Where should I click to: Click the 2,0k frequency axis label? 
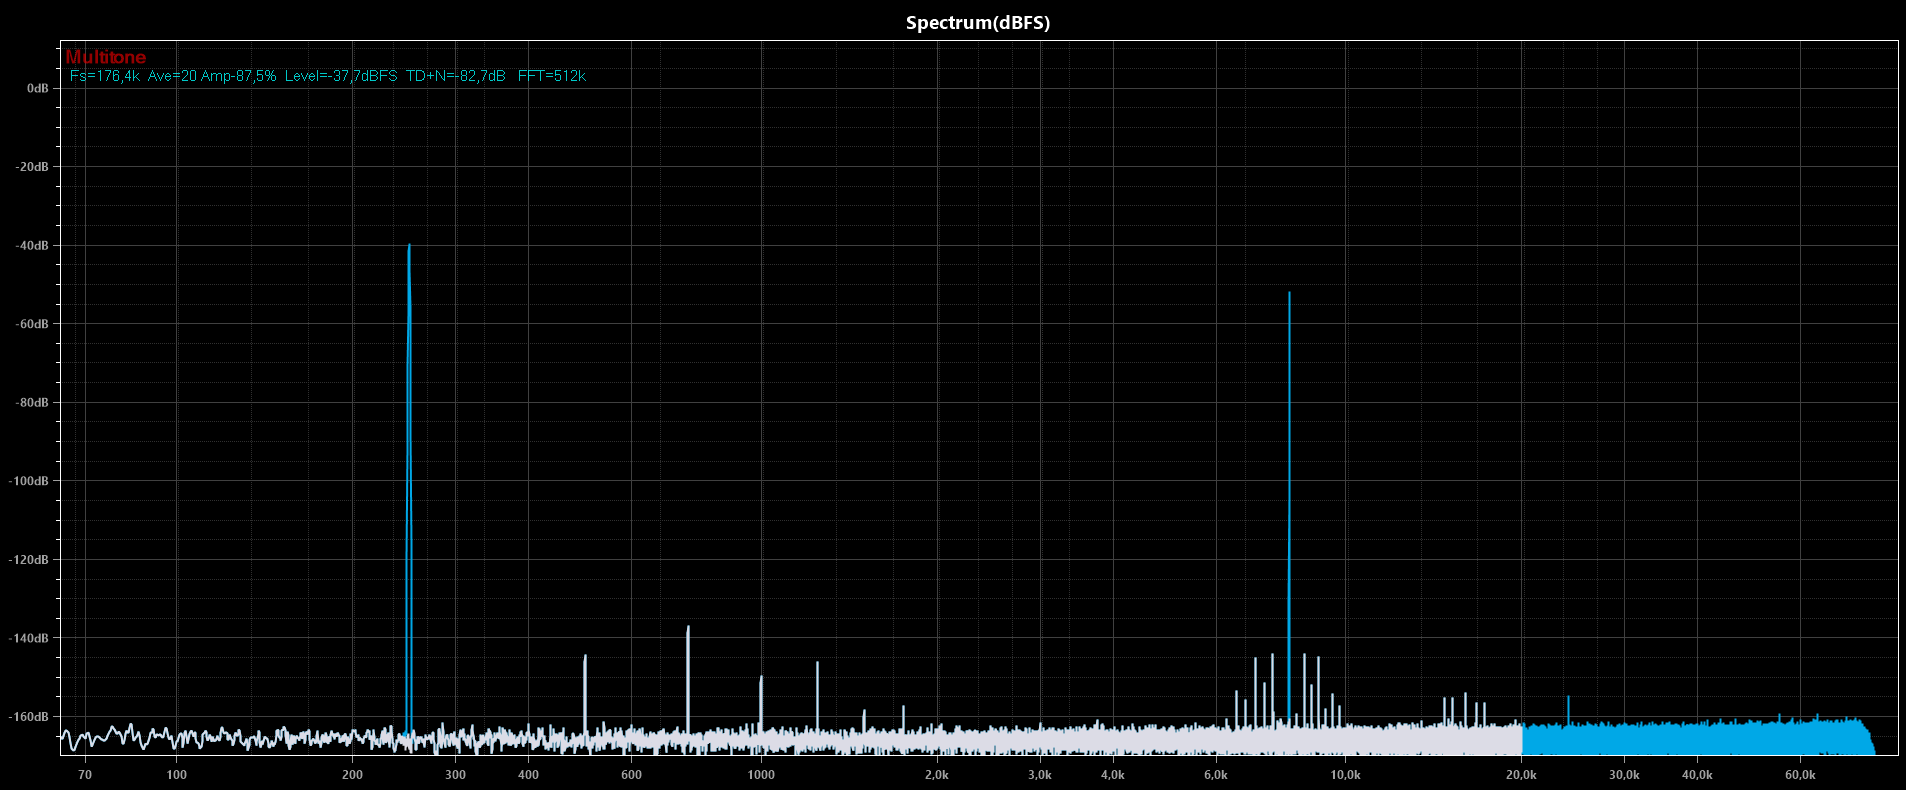tap(937, 774)
